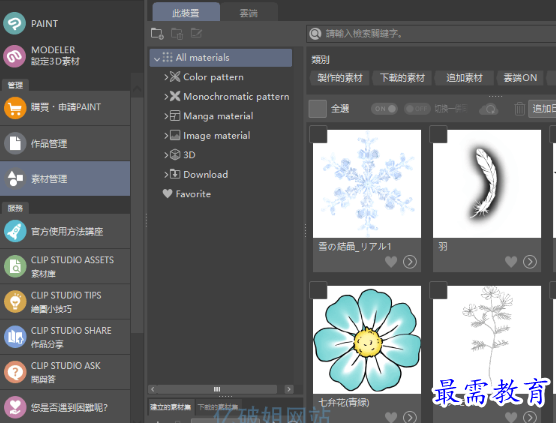Favorite the 雪の結晶_リアル1 material heart
The image size is (556, 423).
coord(391,262)
